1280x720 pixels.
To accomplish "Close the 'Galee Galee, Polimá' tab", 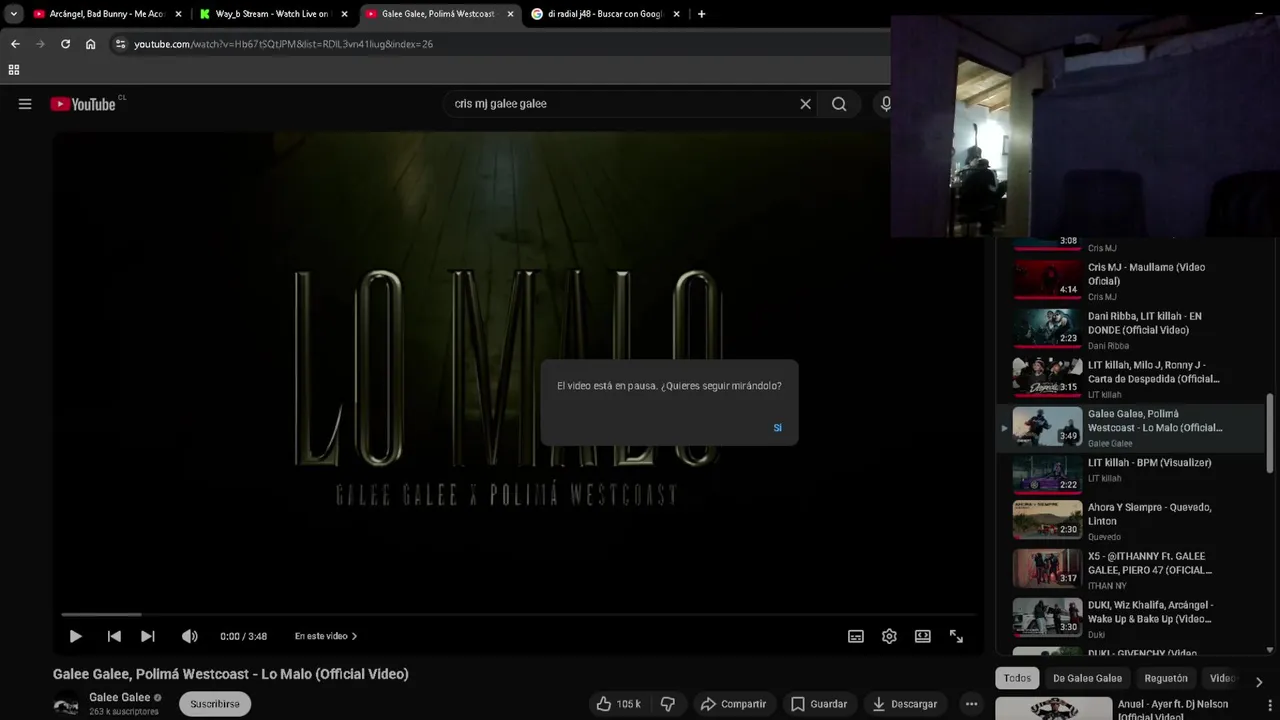I will click(x=510, y=14).
